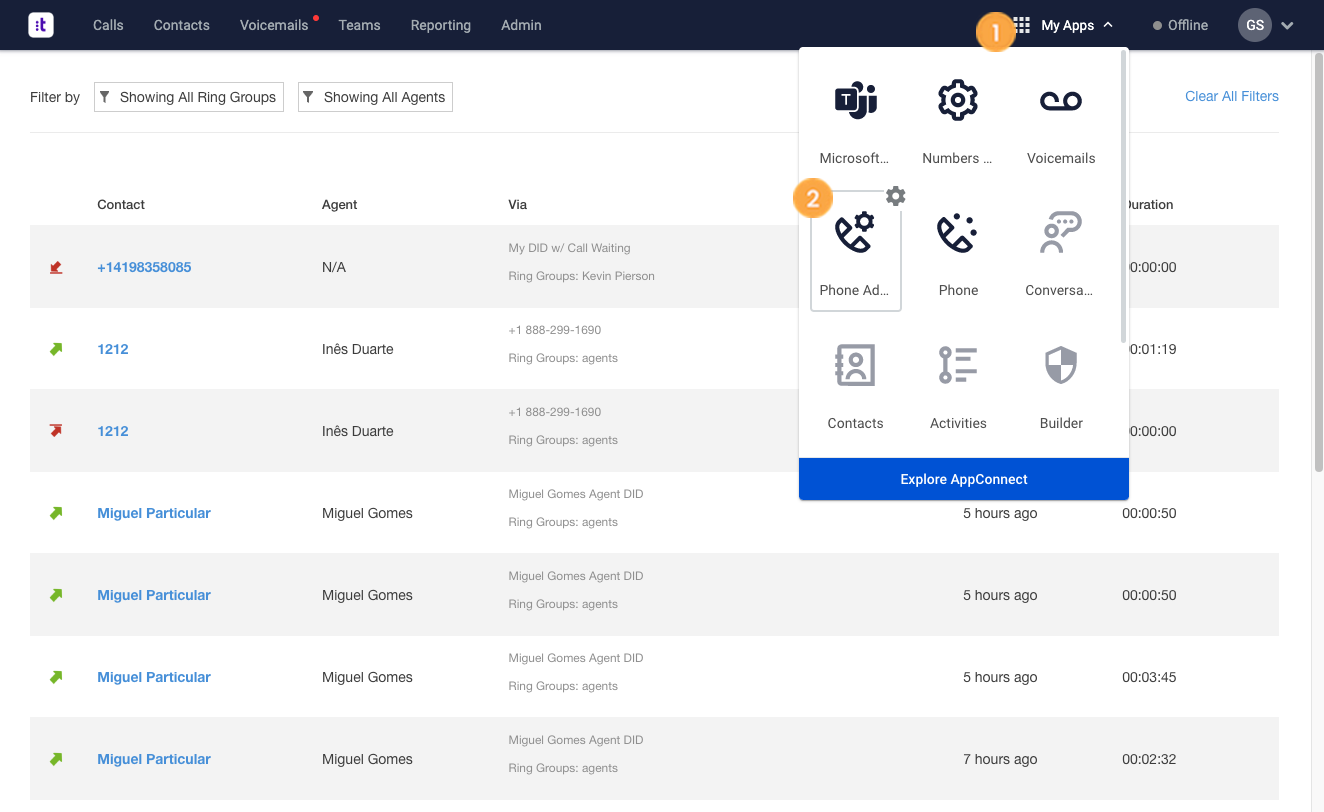Click Explore AppConnect button
Image resolution: width=1324 pixels, height=812 pixels.
click(964, 479)
